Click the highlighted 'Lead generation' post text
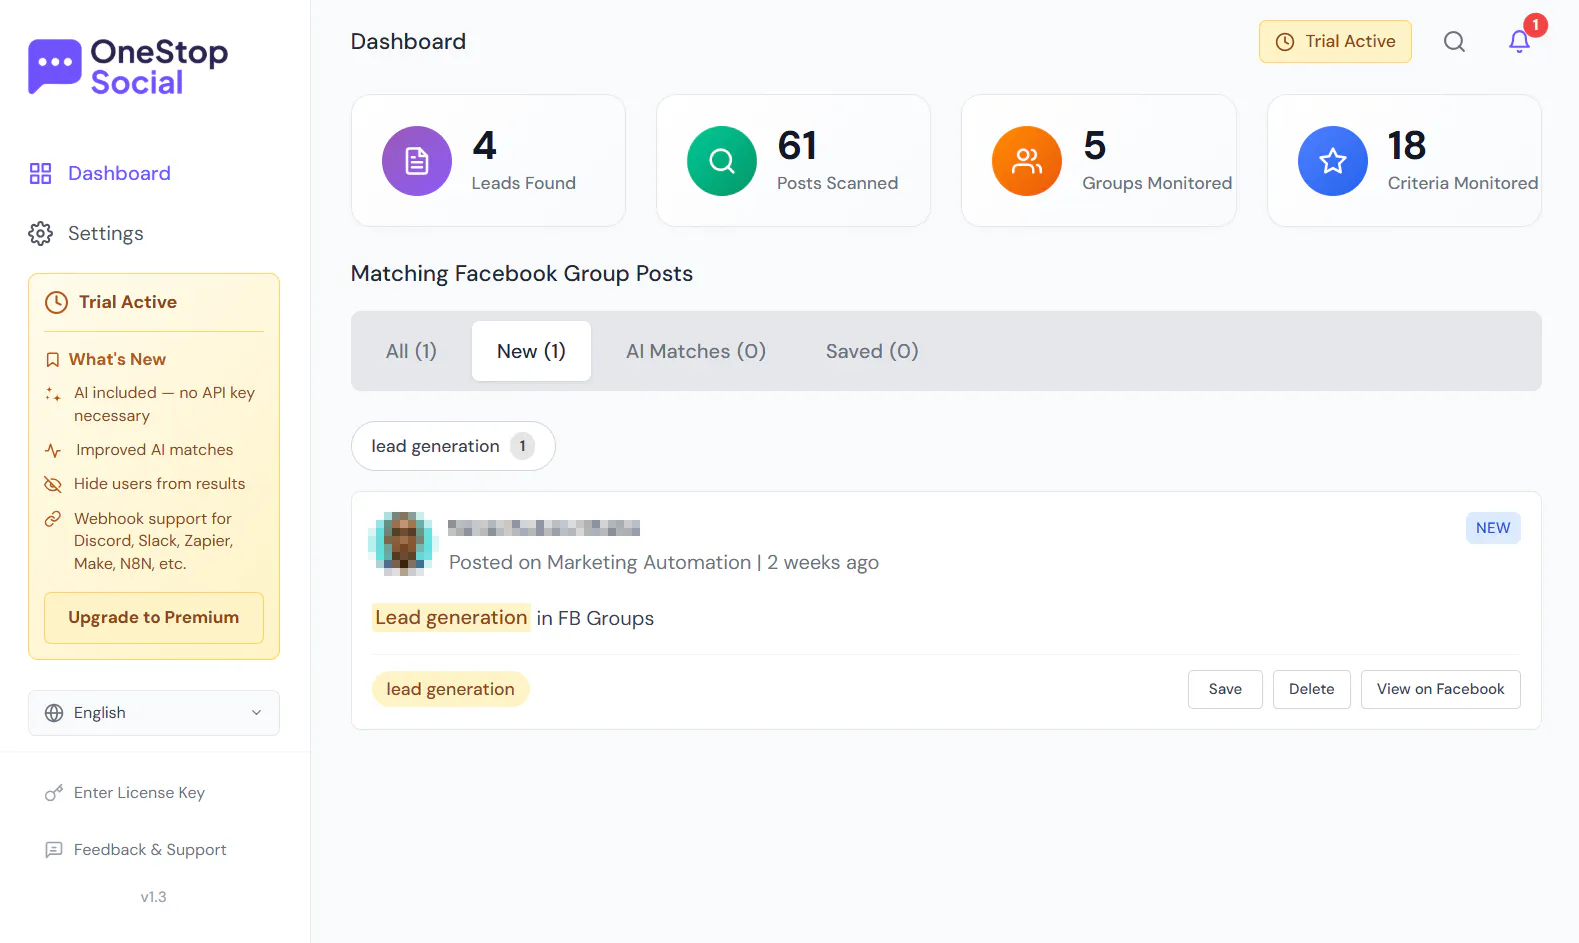The height and width of the screenshot is (943, 1579). click(x=451, y=618)
